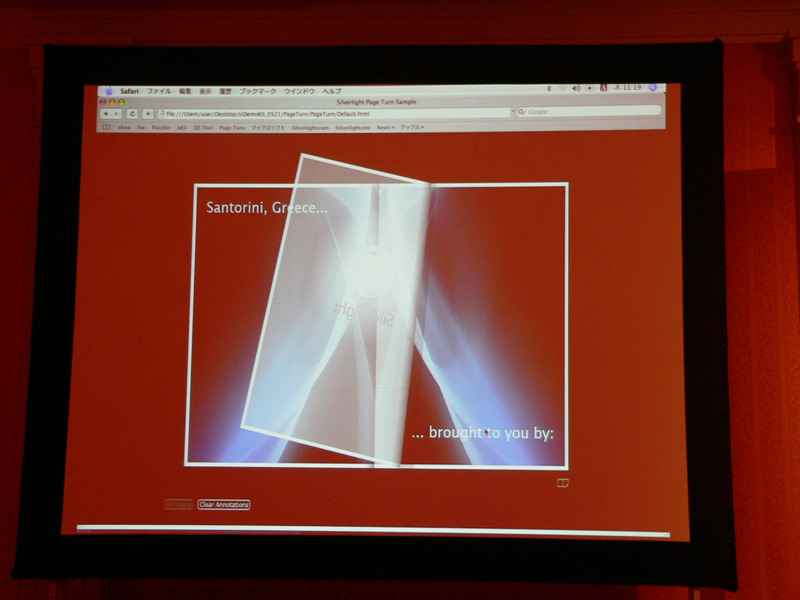Click the Bluetooth menu bar icon
800x600 pixels.
tap(549, 88)
